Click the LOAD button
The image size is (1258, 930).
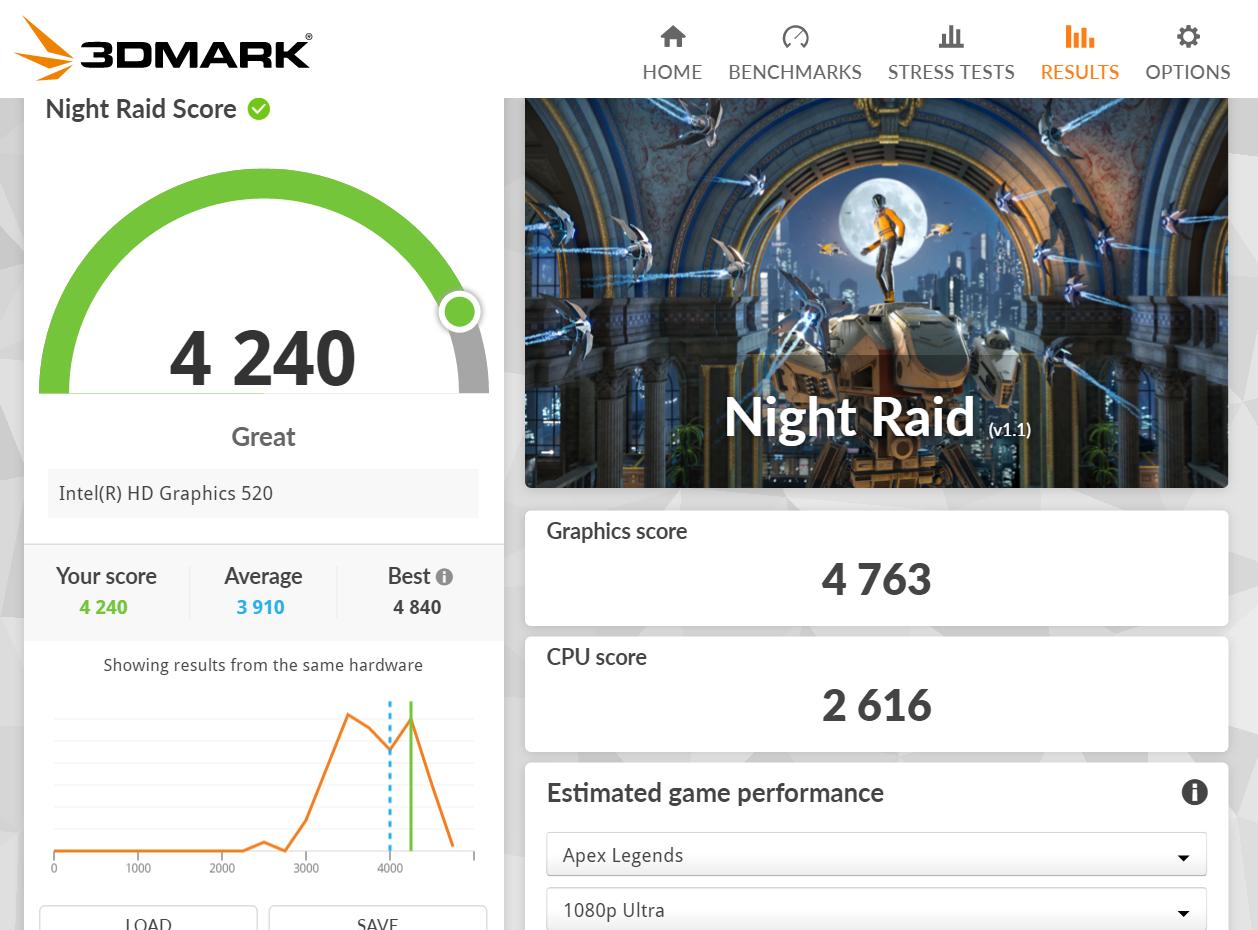148,918
